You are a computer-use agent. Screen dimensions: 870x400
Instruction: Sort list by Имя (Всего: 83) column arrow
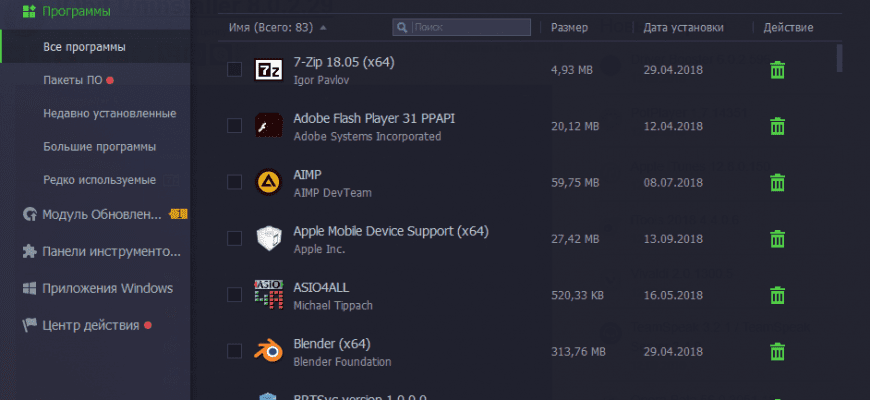pos(323,28)
